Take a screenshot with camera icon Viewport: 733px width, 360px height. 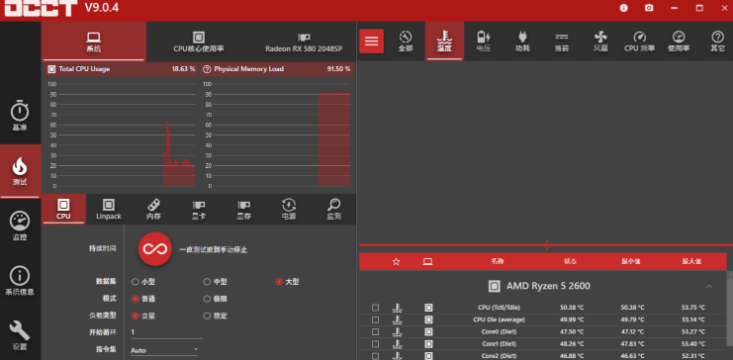point(649,8)
